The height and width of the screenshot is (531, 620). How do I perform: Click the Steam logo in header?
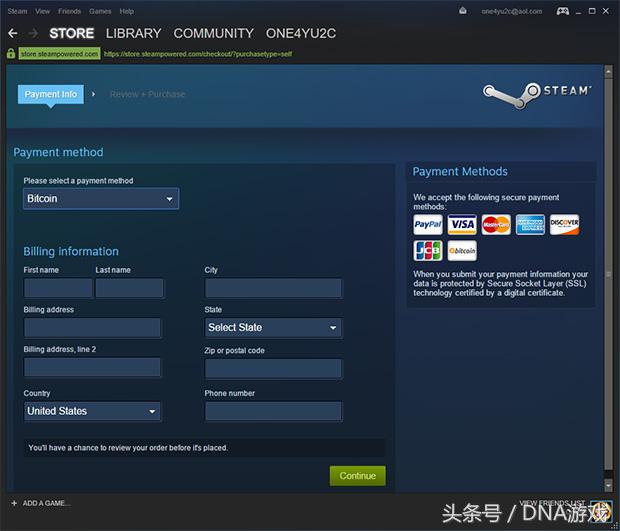pyautogui.click(x=537, y=94)
